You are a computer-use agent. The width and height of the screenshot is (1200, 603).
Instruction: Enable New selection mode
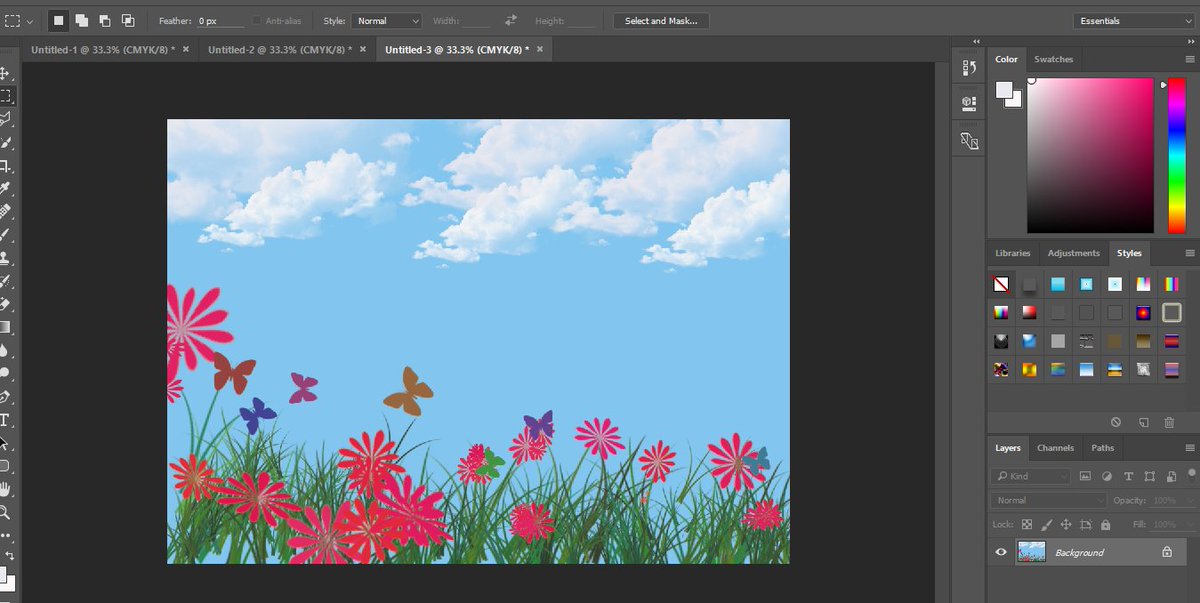(x=59, y=20)
